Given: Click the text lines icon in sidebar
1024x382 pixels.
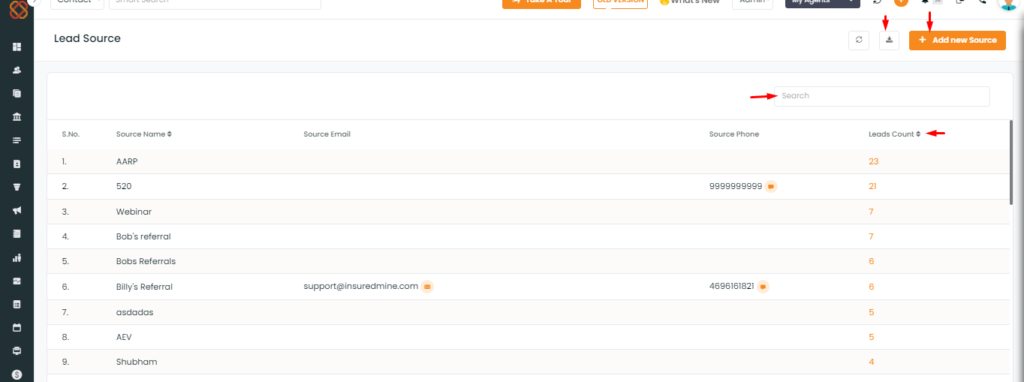Looking at the screenshot, I should (x=17, y=140).
